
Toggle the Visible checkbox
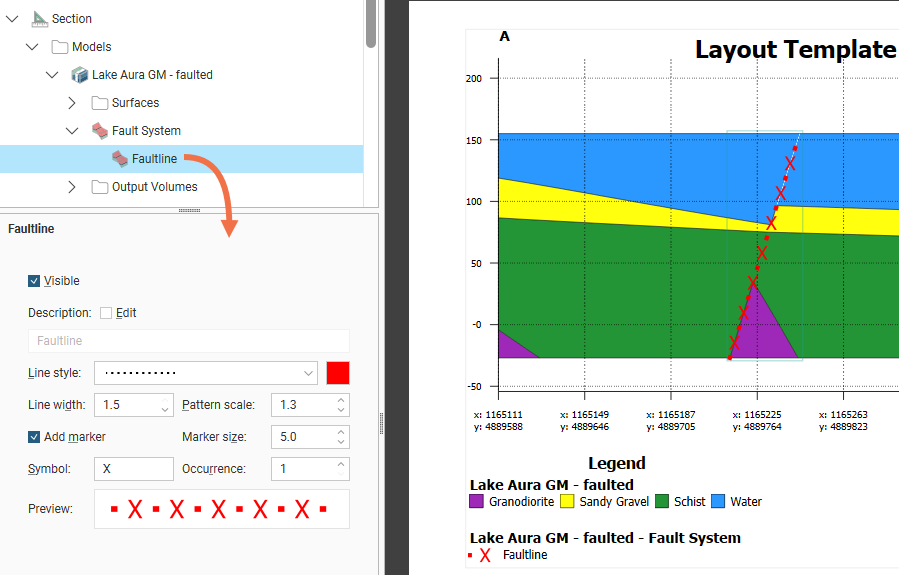tap(35, 281)
